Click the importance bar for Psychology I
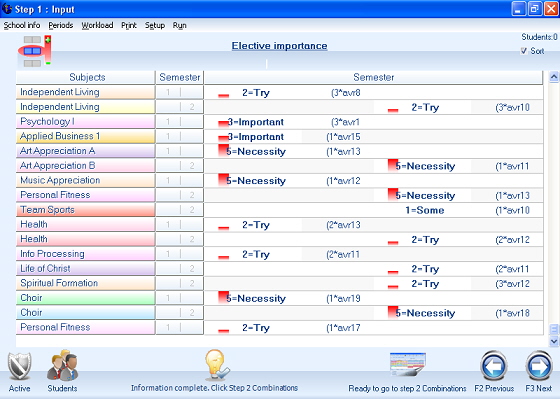The height and width of the screenshot is (399, 560). [x=223, y=124]
